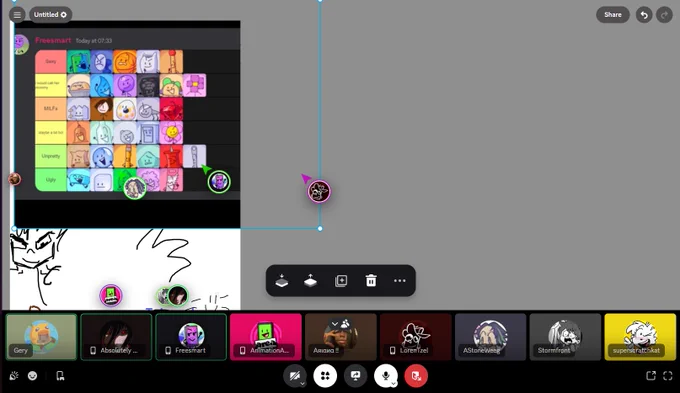Select AStoneWeeg's participant tile
Image resolution: width=680 pixels, height=393 pixels.
pos(490,337)
